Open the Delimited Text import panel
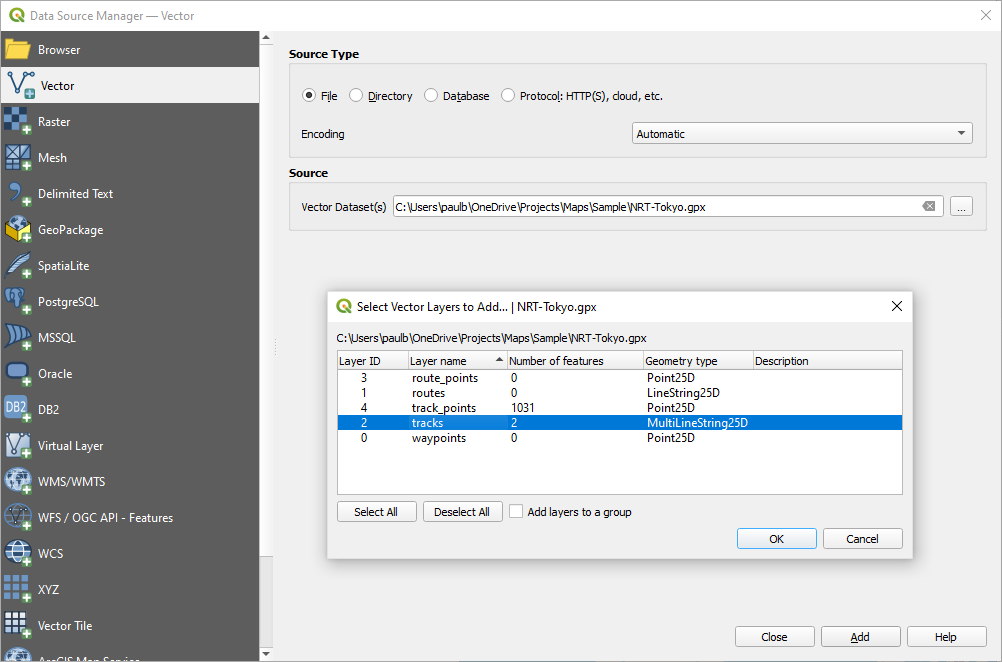 click(76, 193)
